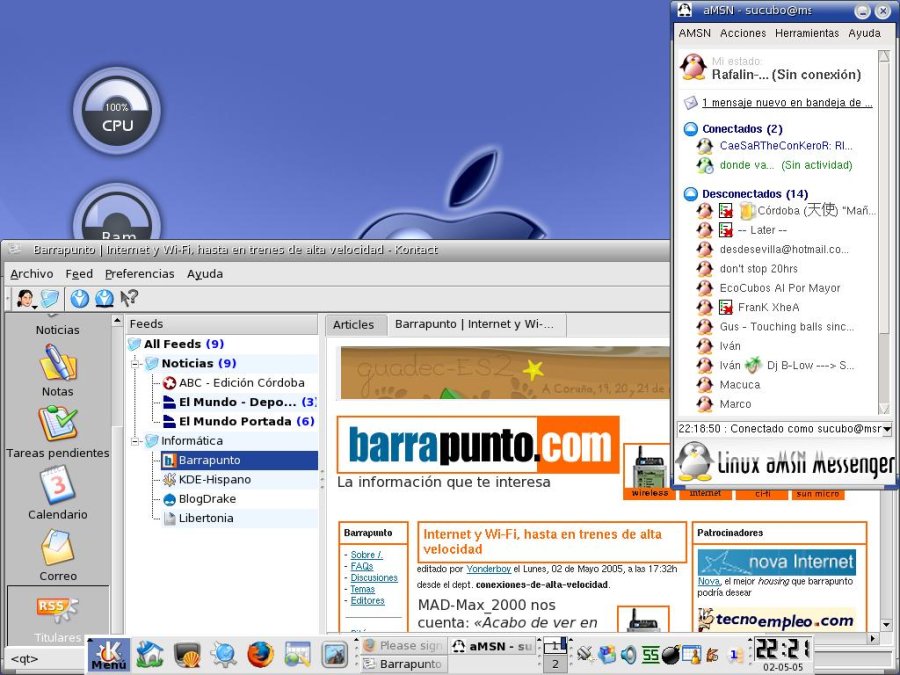Collapse the Desconectados group in aMSN
The height and width of the screenshot is (675, 900).
[x=690, y=194]
